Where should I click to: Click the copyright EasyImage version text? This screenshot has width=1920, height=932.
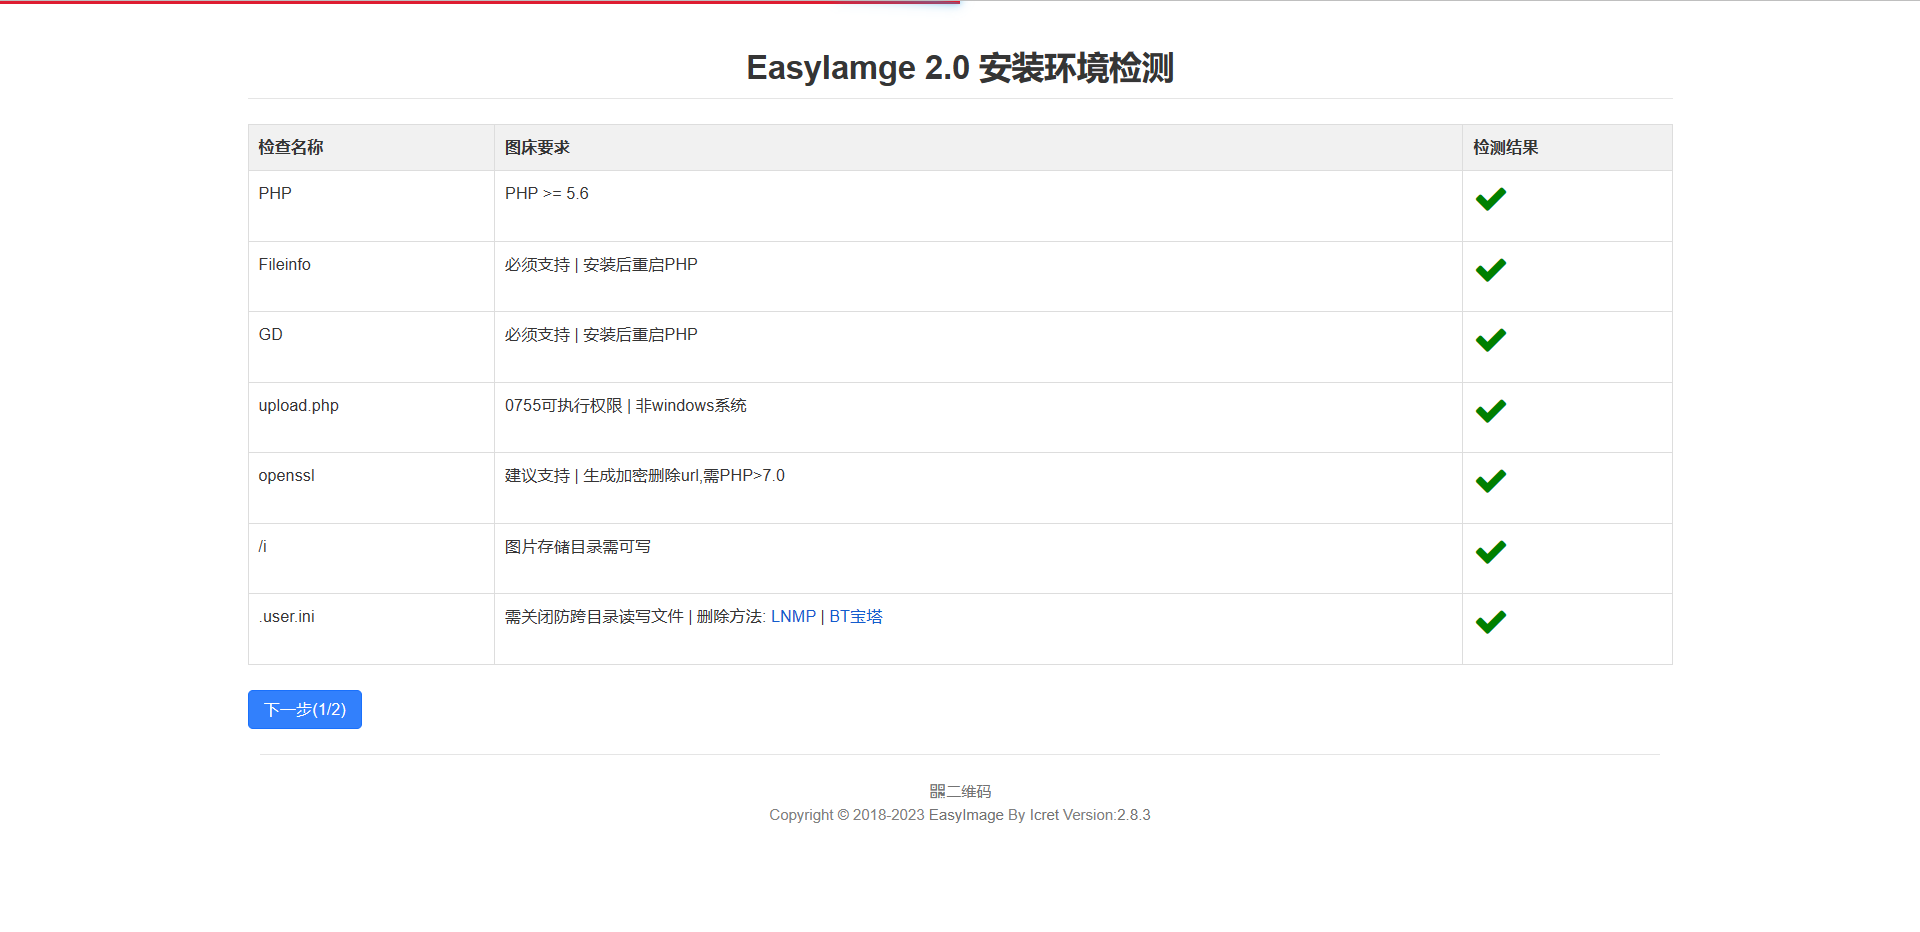(960, 815)
